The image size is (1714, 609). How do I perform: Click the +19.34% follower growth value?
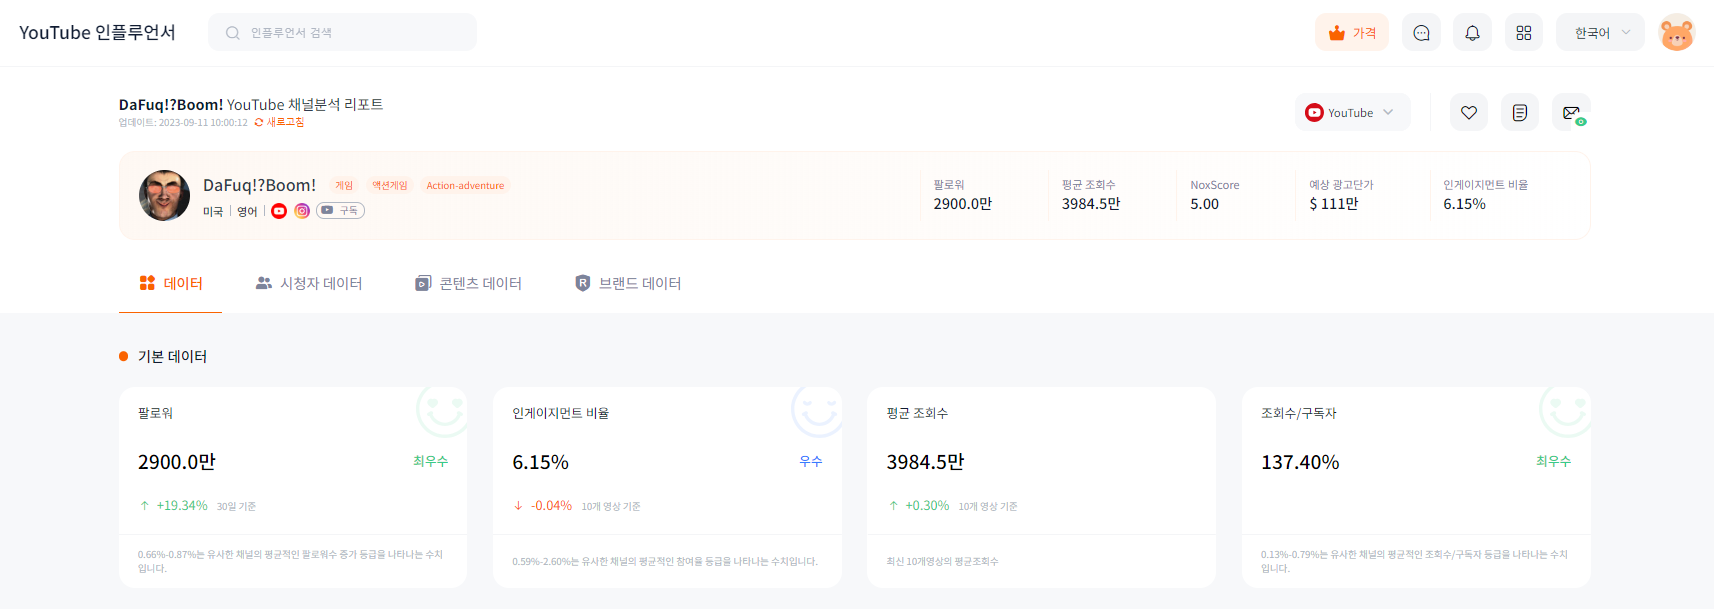[x=182, y=506]
